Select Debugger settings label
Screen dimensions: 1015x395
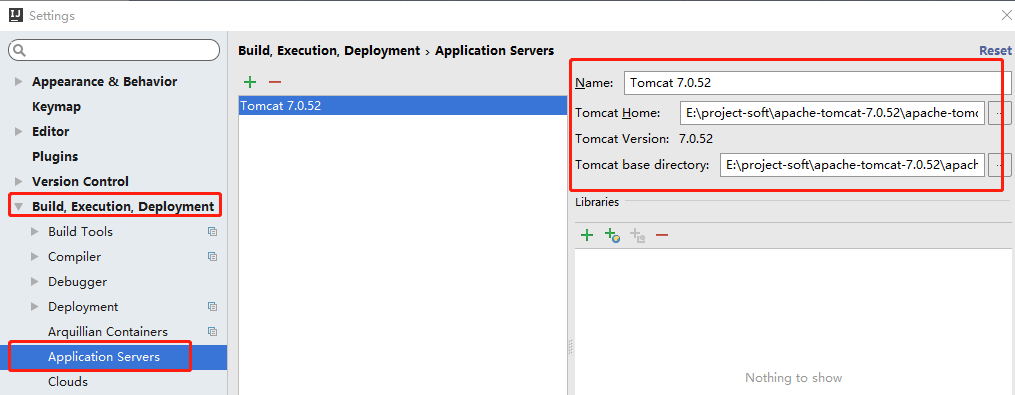tap(78, 282)
